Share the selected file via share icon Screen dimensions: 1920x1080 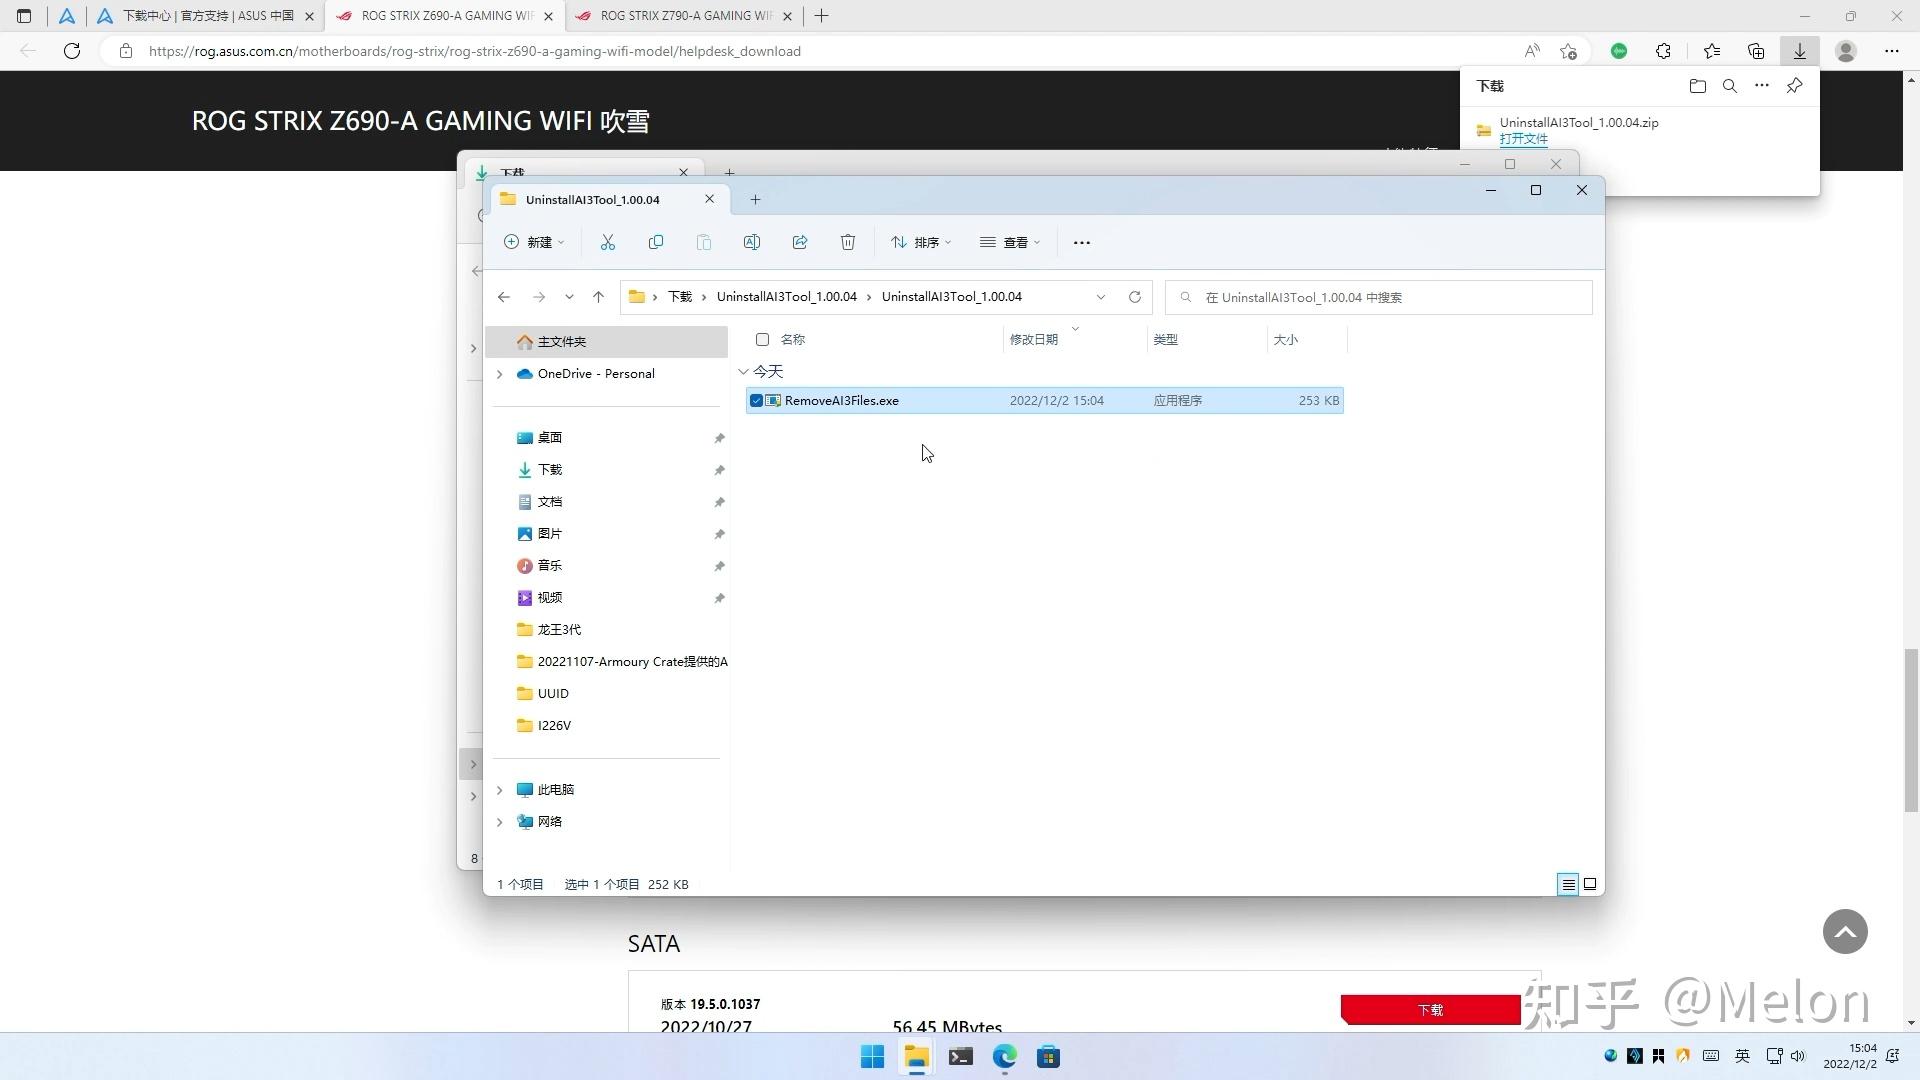[800, 242]
